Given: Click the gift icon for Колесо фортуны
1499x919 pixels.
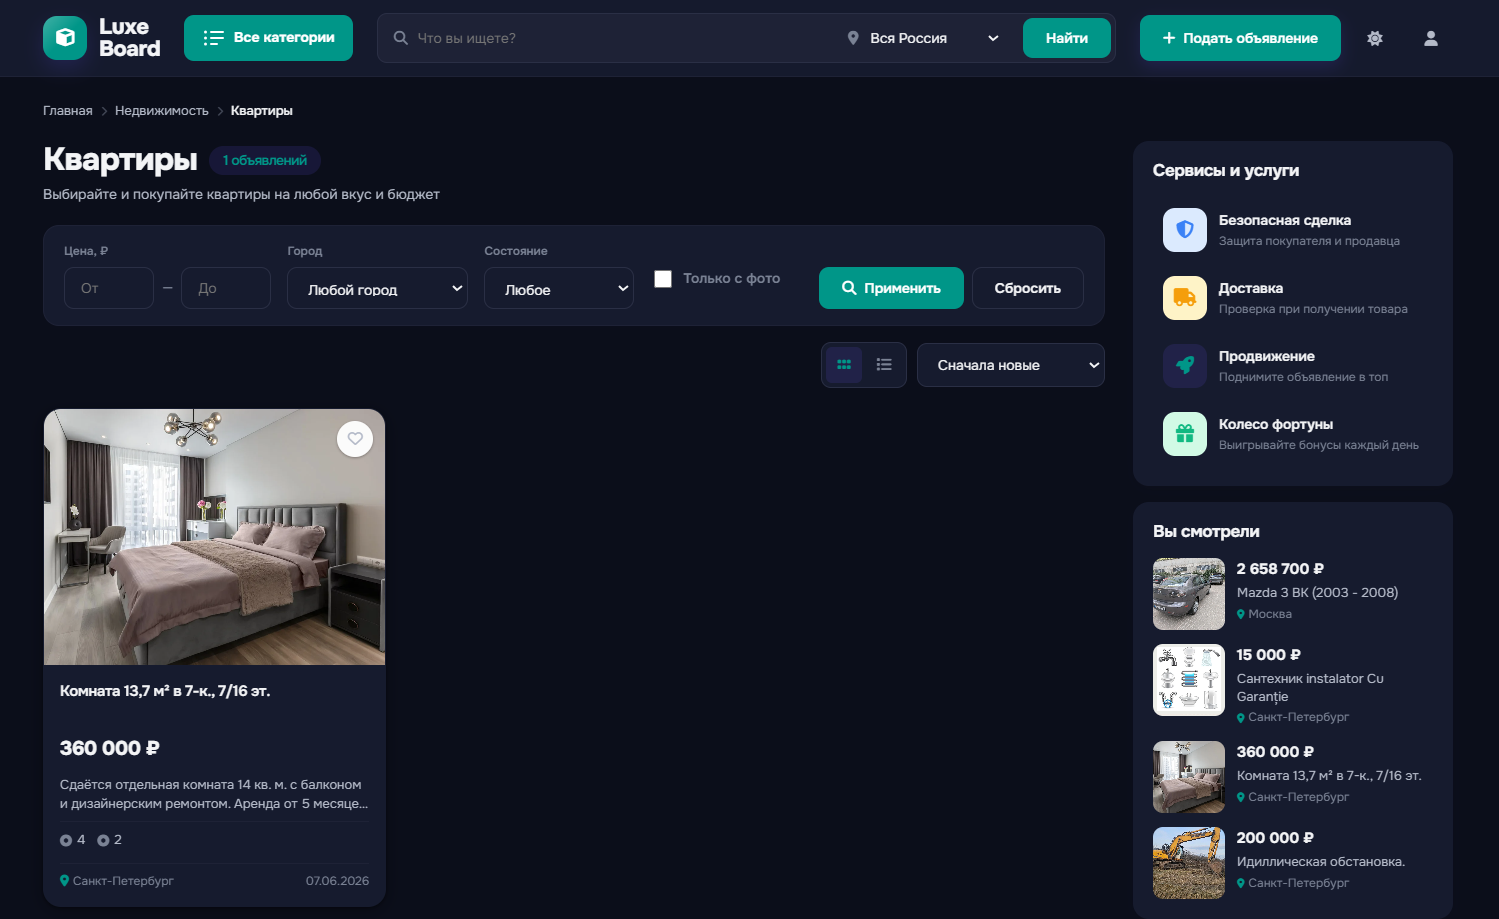Looking at the screenshot, I should click(x=1185, y=434).
